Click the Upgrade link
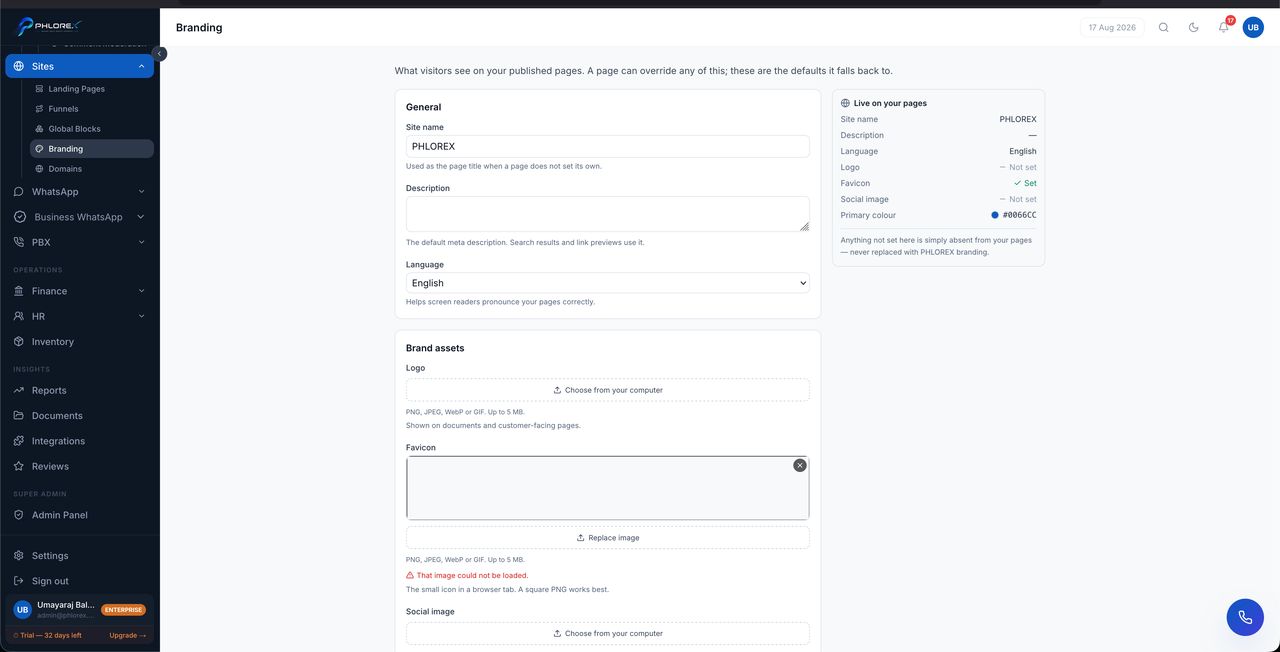The height and width of the screenshot is (652, 1280). point(128,635)
